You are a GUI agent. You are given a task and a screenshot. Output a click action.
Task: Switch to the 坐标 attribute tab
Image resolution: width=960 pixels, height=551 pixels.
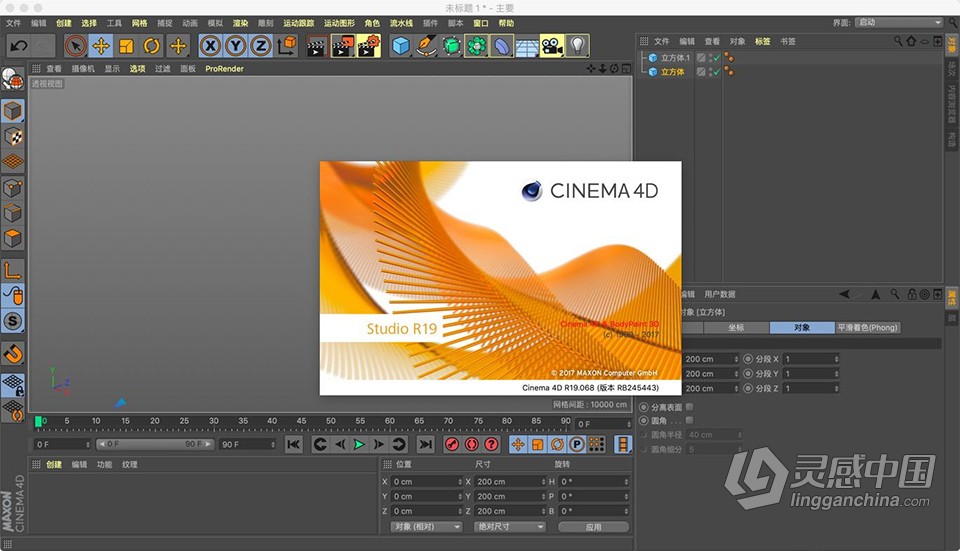point(737,328)
